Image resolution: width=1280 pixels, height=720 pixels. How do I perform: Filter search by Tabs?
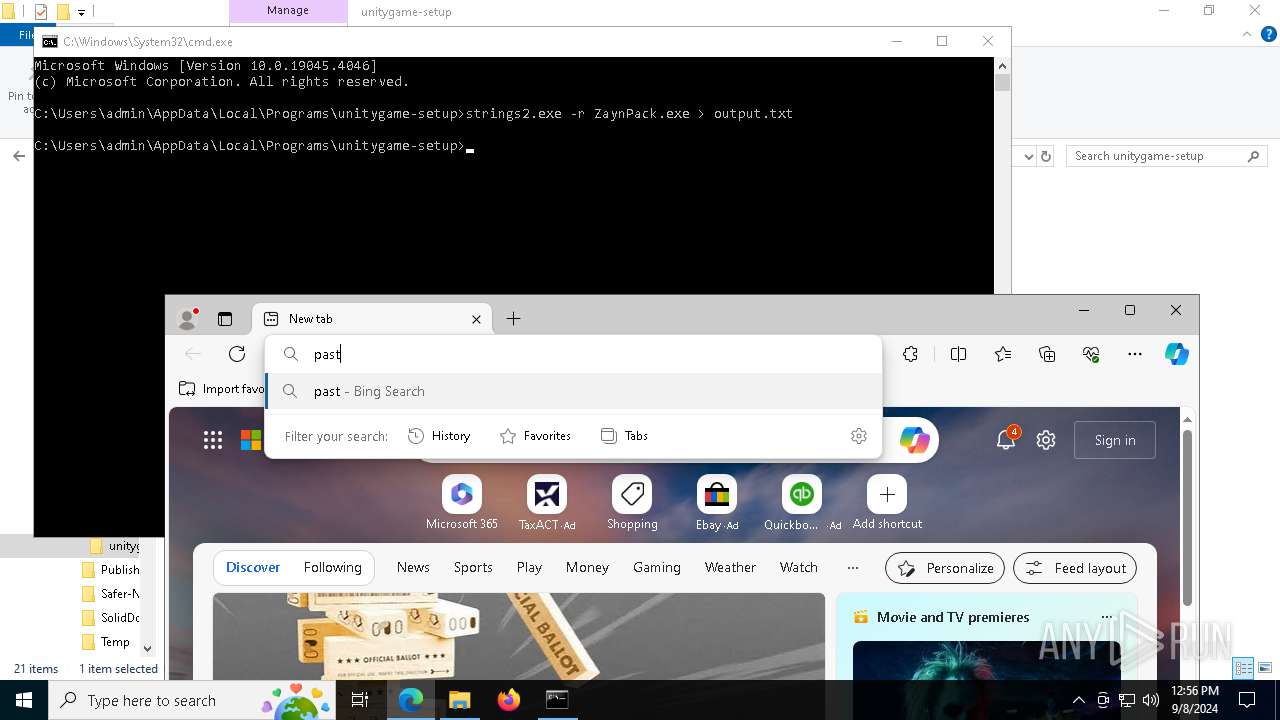[x=624, y=436]
